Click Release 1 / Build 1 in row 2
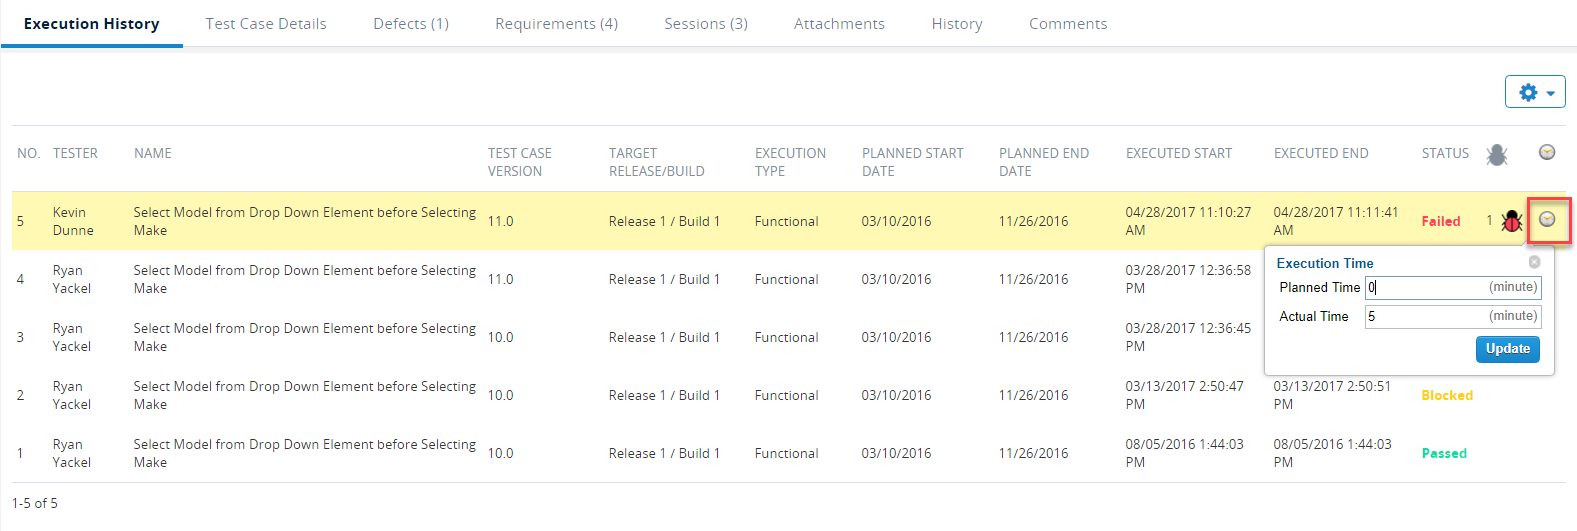1577x531 pixels. pos(664,395)
